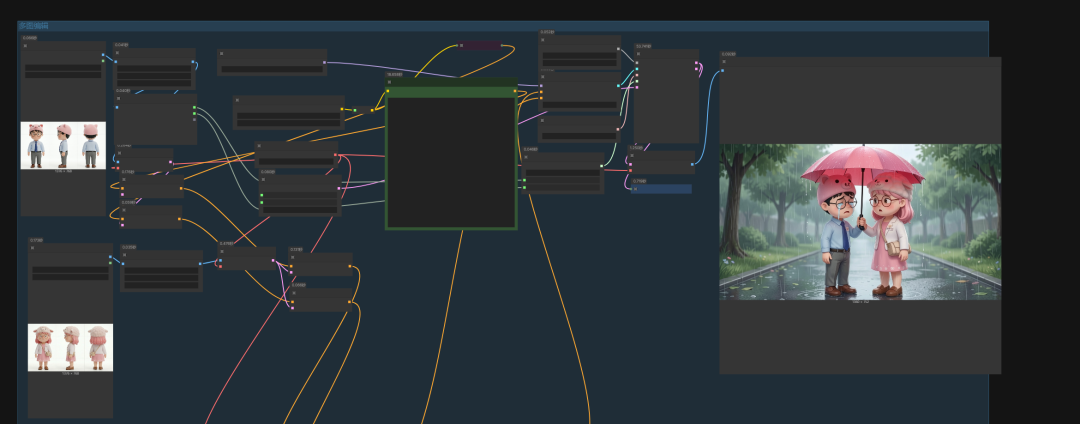The height and width of the screenshot is (424, 1080).
Task: Click yellow input port on green node
Action: [388, 91]
